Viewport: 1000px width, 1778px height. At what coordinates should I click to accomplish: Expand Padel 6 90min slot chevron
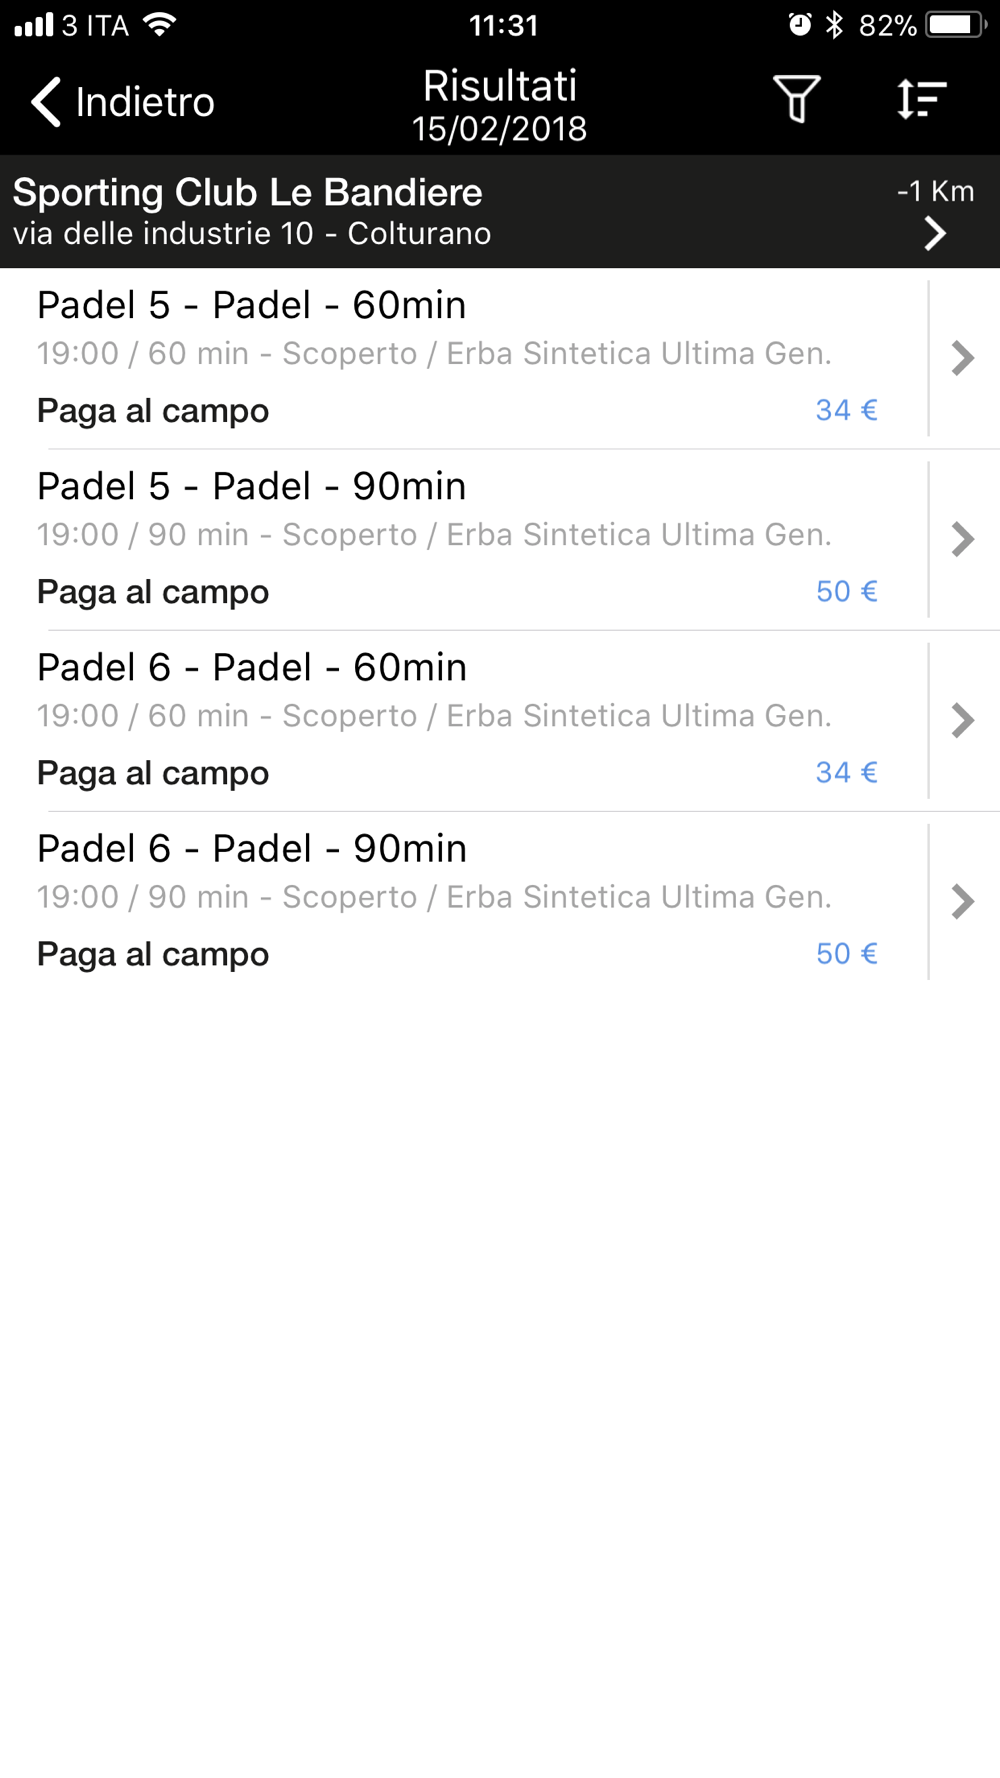[963, 902]
